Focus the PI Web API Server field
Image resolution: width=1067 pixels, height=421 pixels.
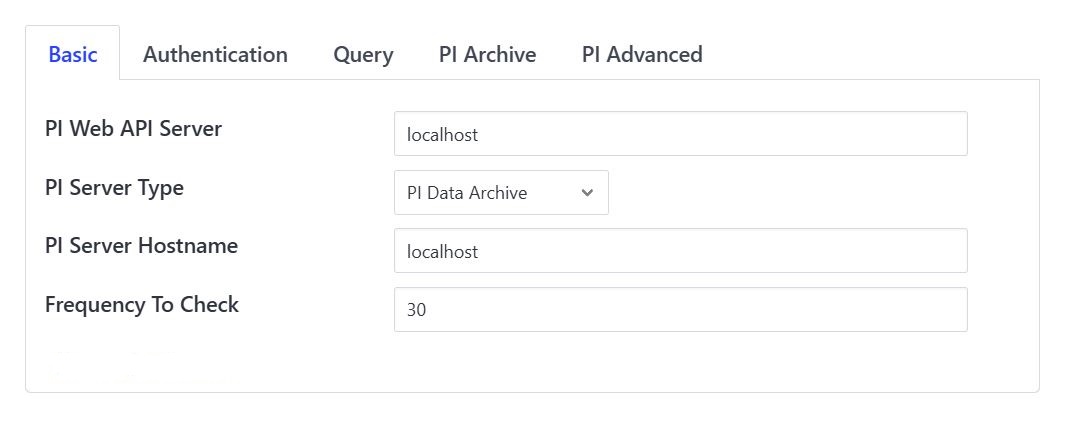[680, 134]
